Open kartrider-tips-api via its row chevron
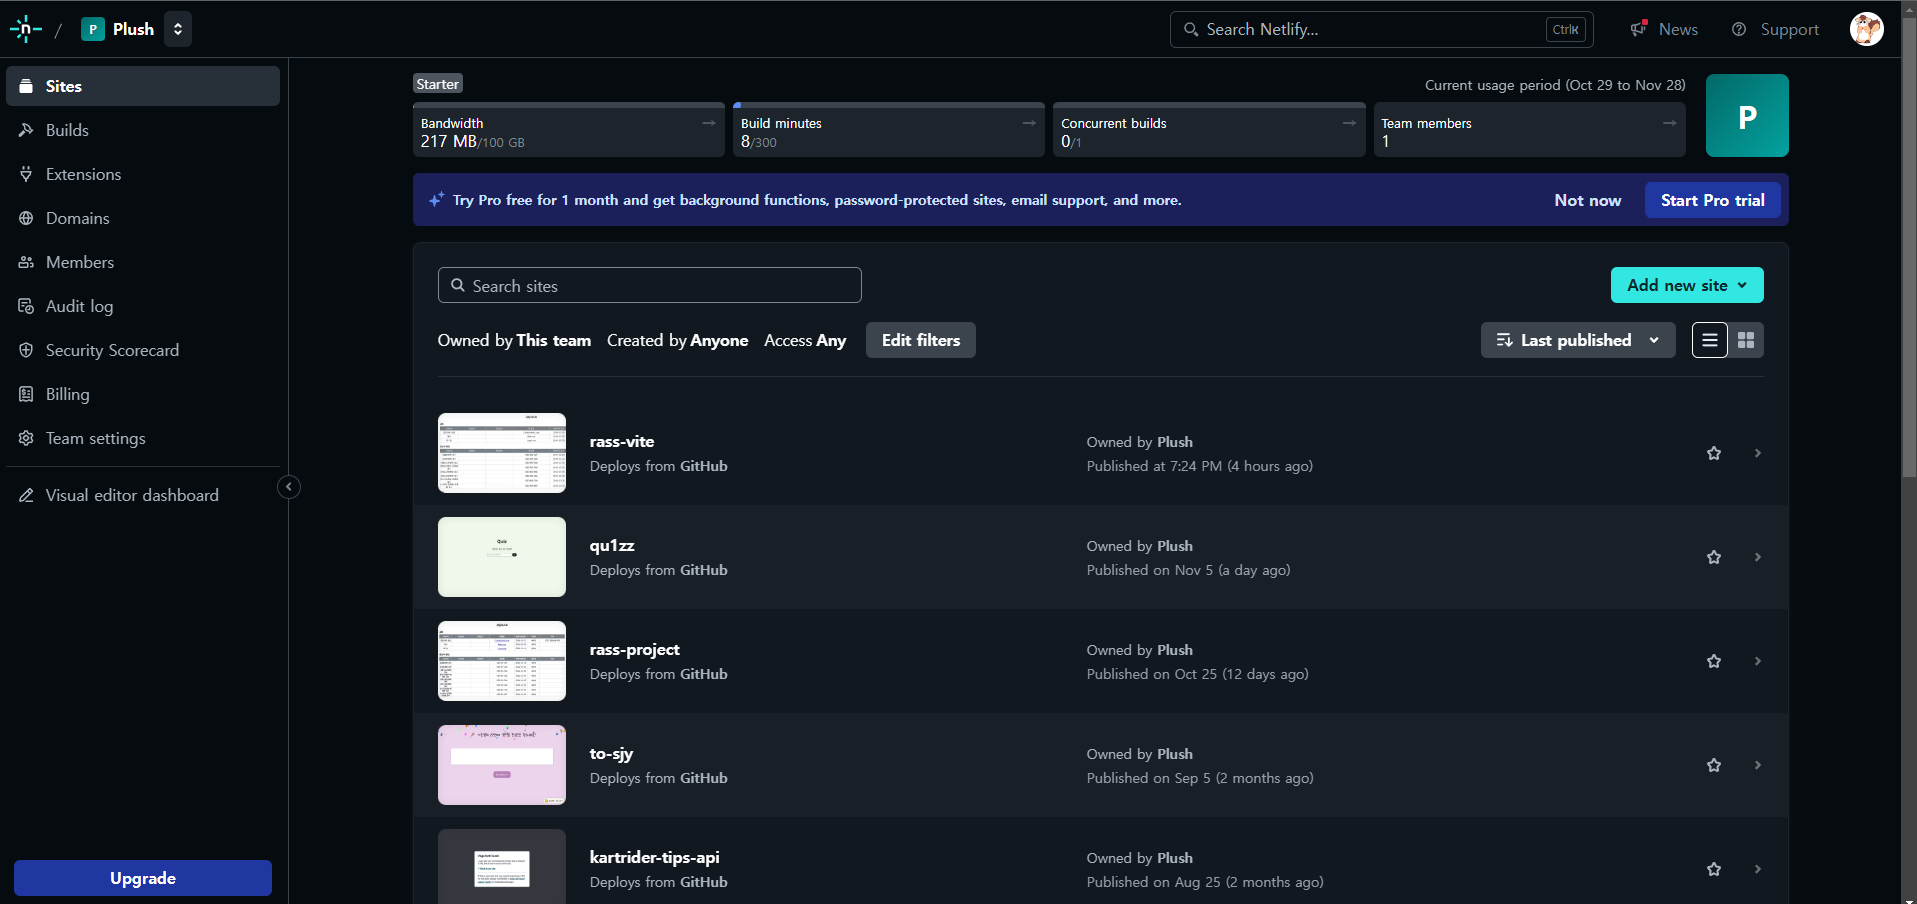Viewport: 1917px width, 904px height. 1757,869
